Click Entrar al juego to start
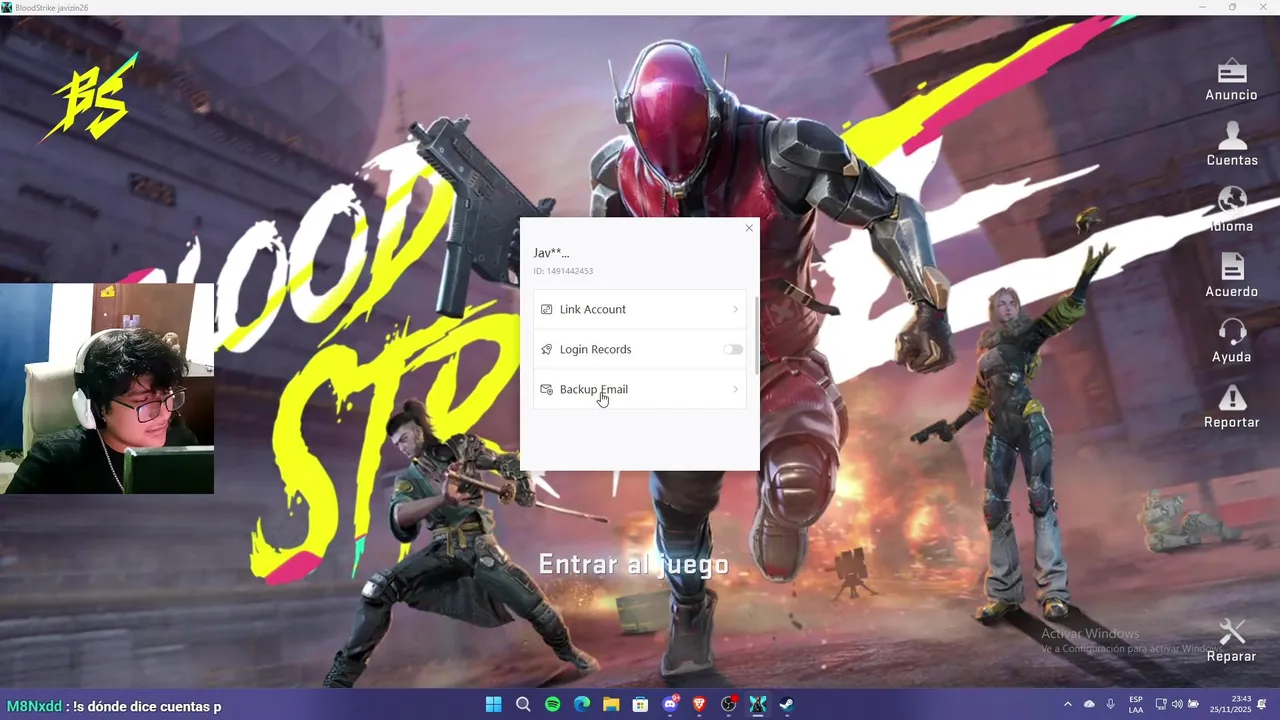1280x720 pixels. 634,565
